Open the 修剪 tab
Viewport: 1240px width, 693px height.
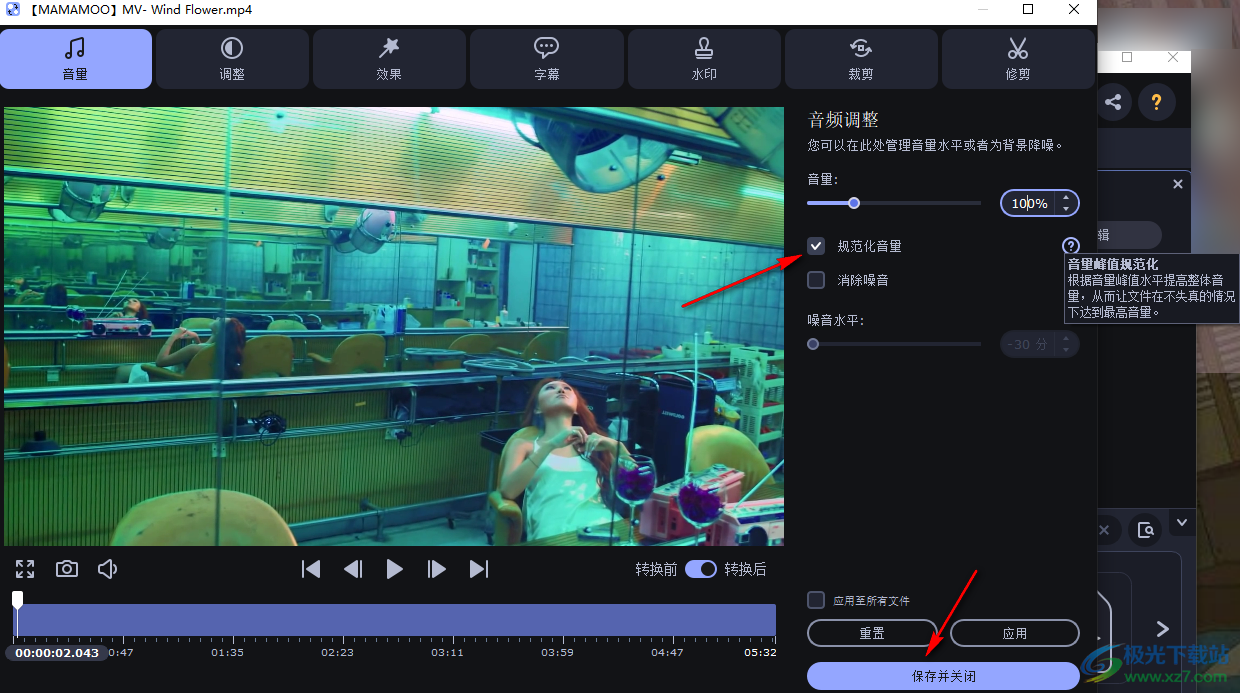pos(1018,59)
